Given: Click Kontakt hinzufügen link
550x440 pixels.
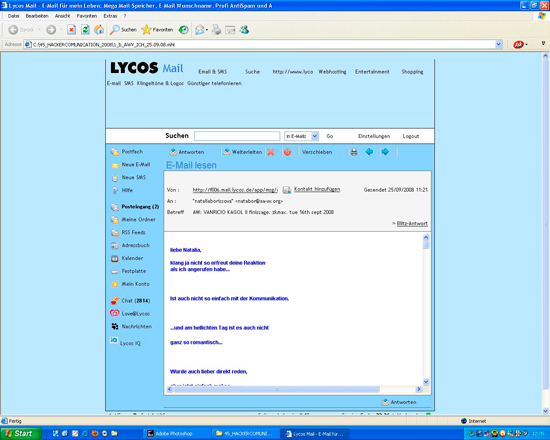Looking at the screenshot, I should (x=317, y=189).
